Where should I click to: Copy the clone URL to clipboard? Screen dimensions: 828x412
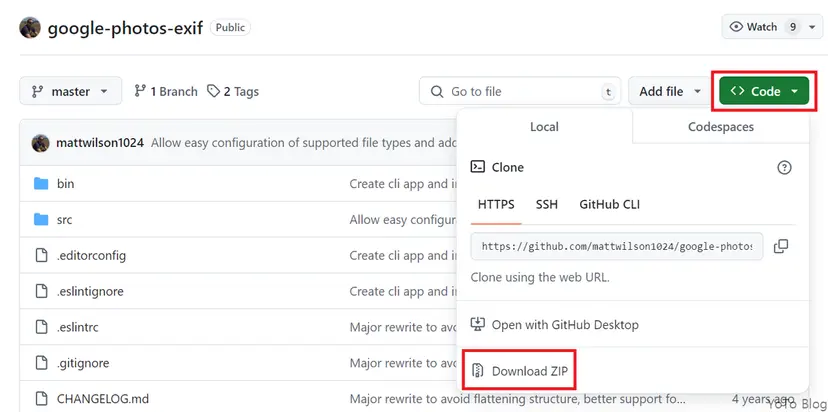(781, 246)
